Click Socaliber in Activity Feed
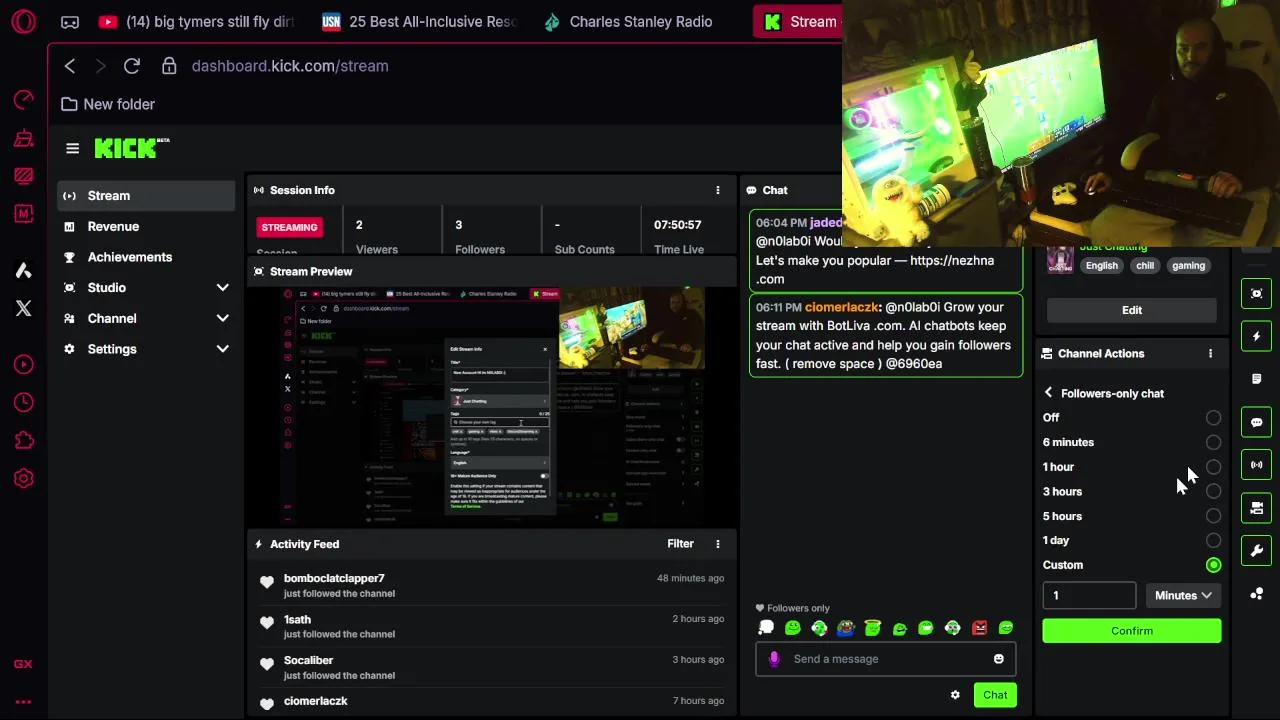The width and height of the screenshot is (1280, 720). (308, 660)
